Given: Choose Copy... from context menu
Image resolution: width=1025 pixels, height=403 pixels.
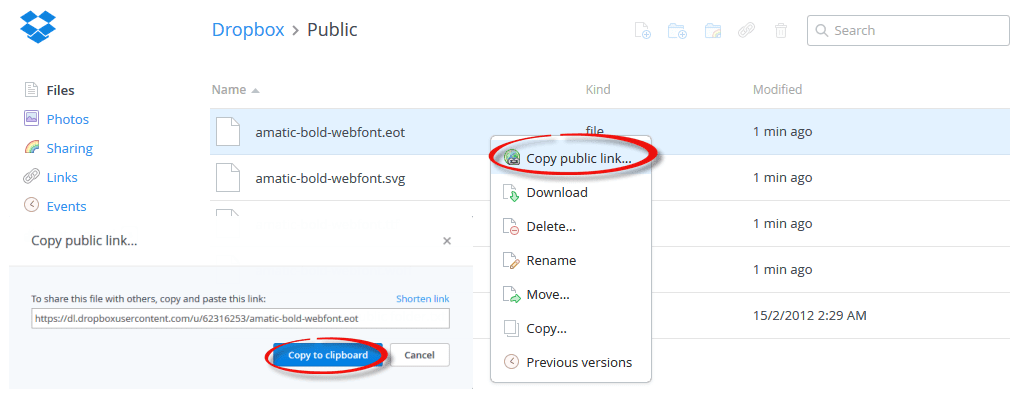Looking at the screenshot, I should tap(571, 328).
